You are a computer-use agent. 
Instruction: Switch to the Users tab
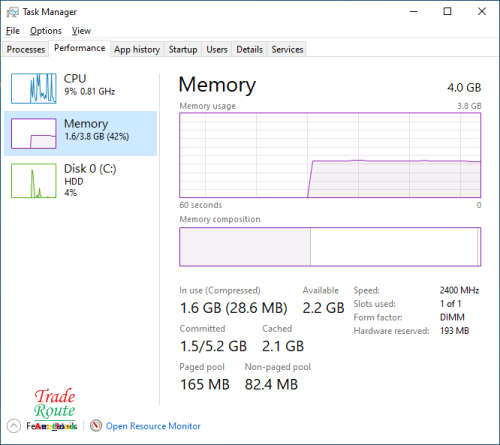click(217, 49)
